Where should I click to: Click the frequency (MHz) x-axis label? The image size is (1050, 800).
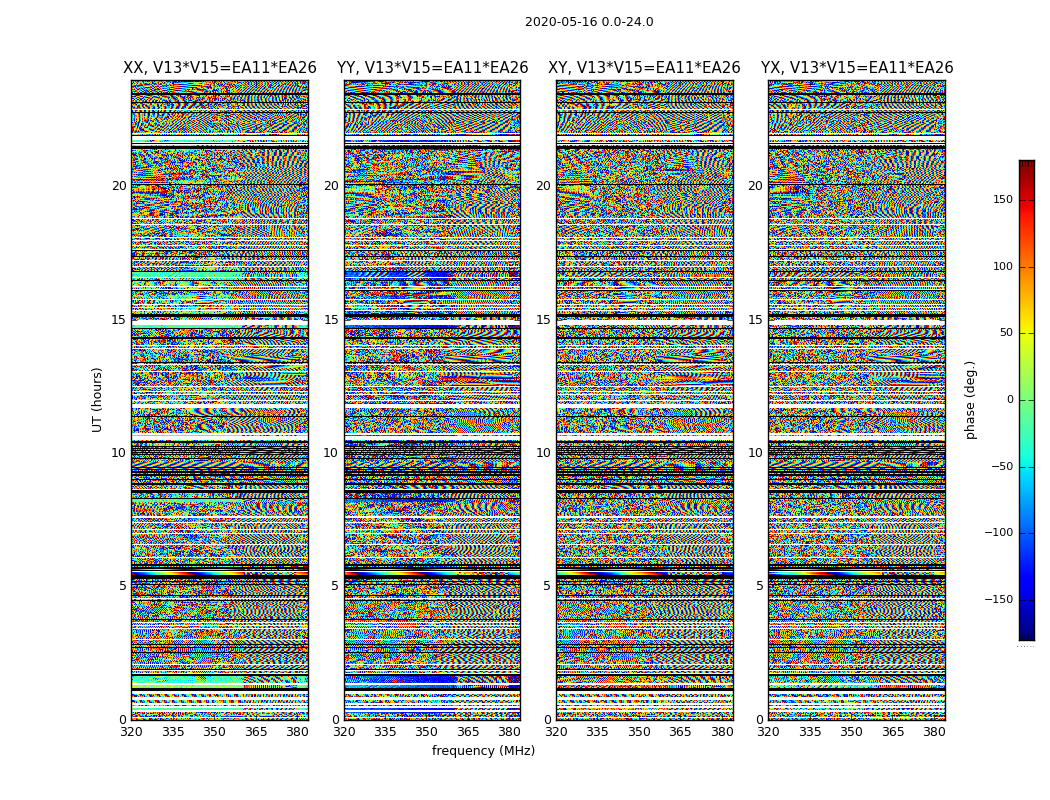point(483,750)
